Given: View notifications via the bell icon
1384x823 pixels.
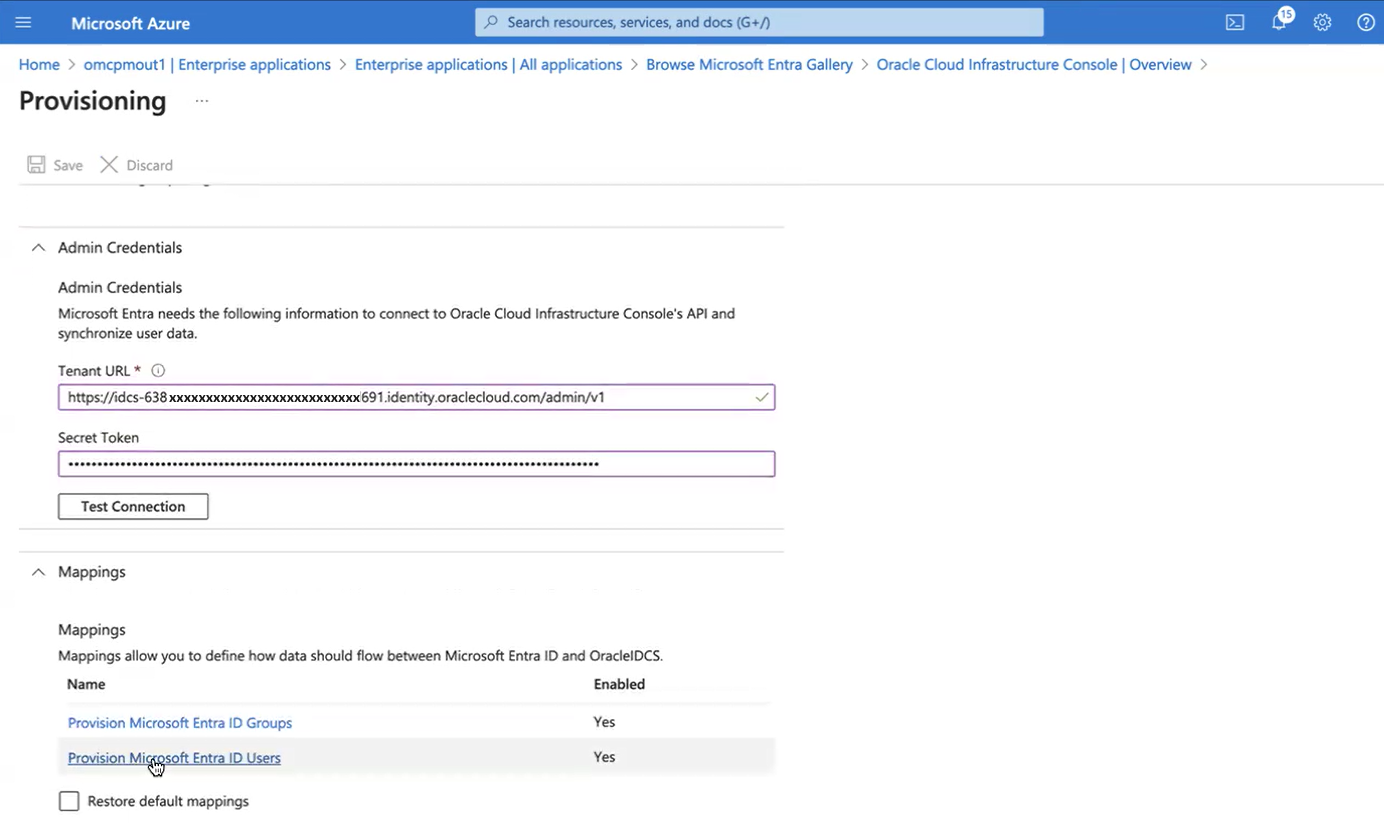Looking at the screenshot, I should [x=1279, y=22].
